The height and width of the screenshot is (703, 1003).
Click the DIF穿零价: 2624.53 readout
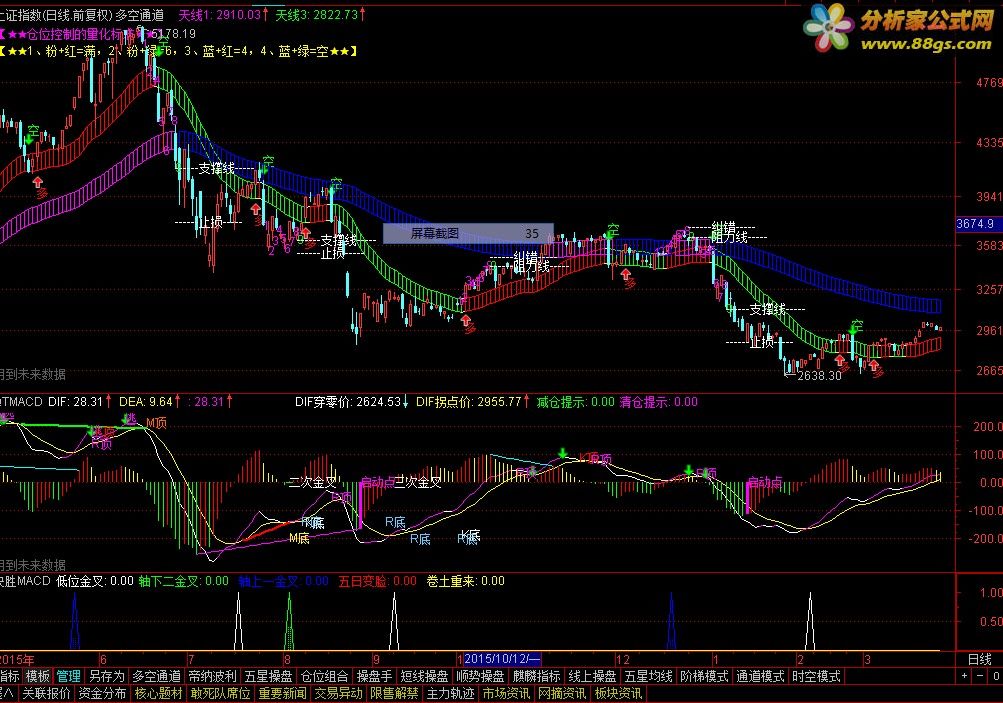pos(349,402)
